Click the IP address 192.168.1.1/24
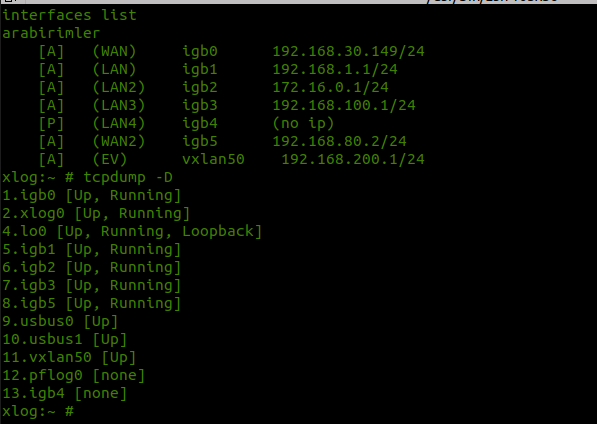Viewport: 597px width, 424px height. click(335, 69)
